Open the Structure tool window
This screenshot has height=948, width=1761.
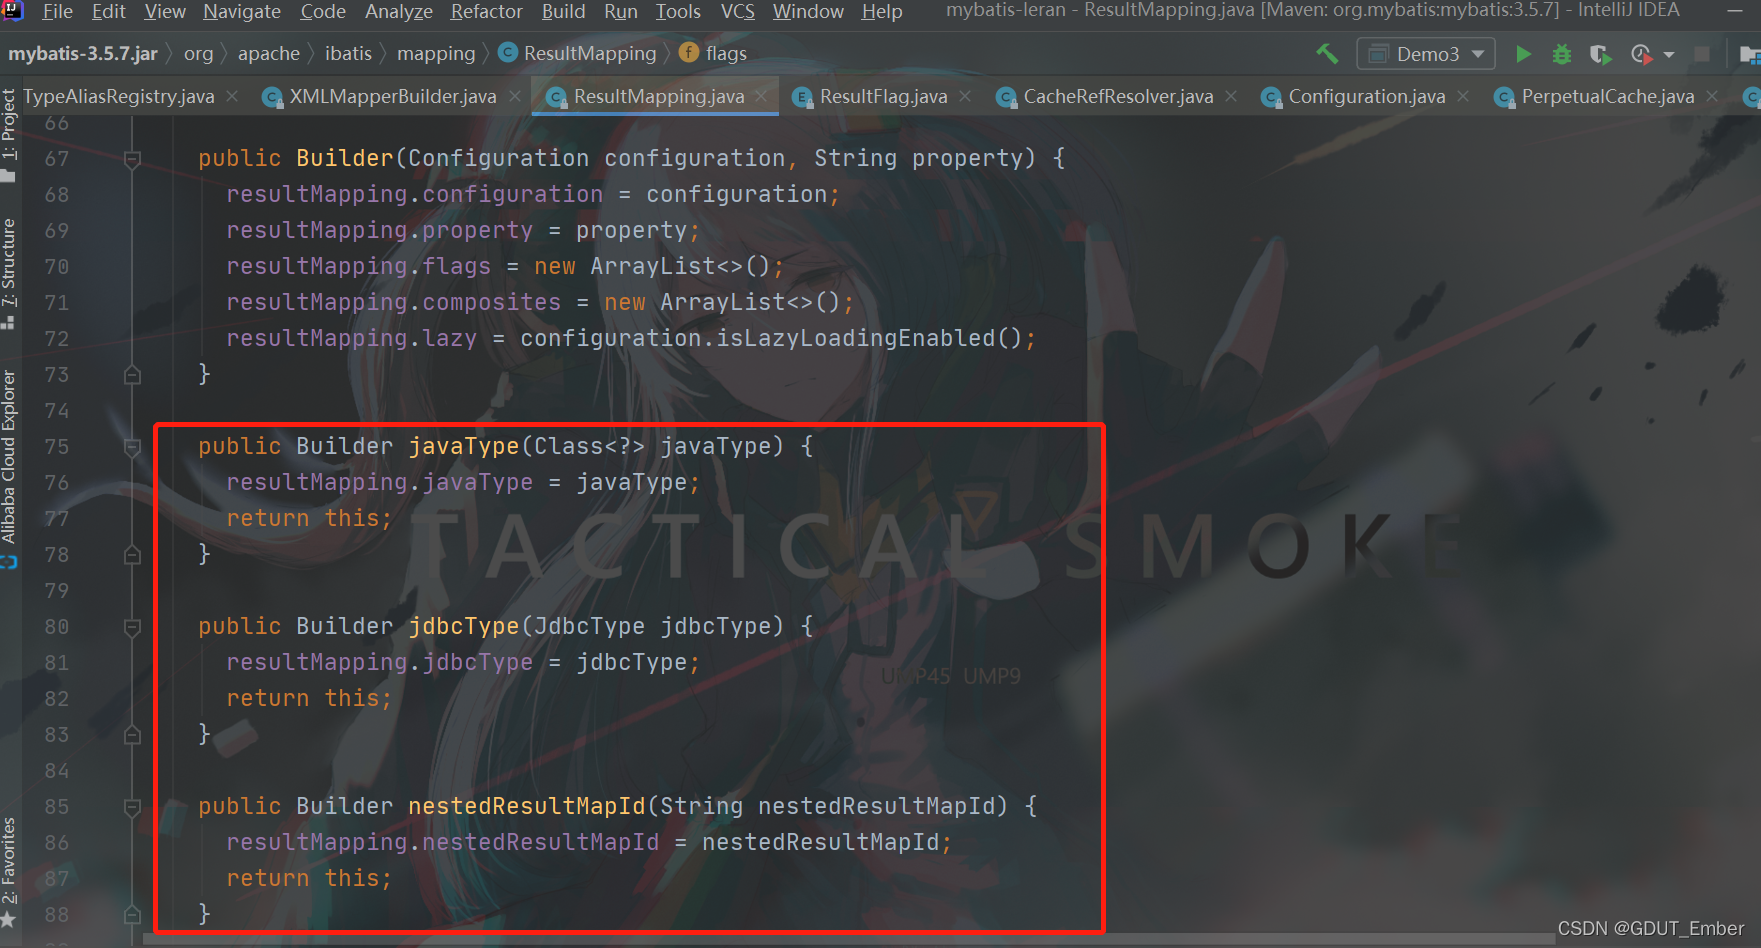[x=9, y=274]
